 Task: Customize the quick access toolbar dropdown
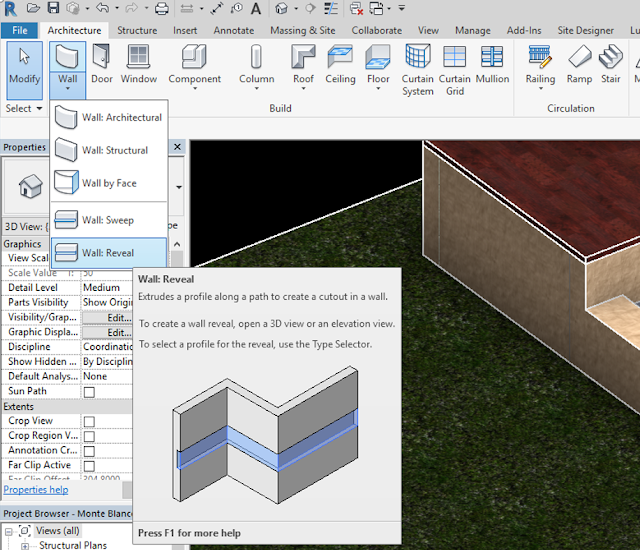[x=402, y=8]
